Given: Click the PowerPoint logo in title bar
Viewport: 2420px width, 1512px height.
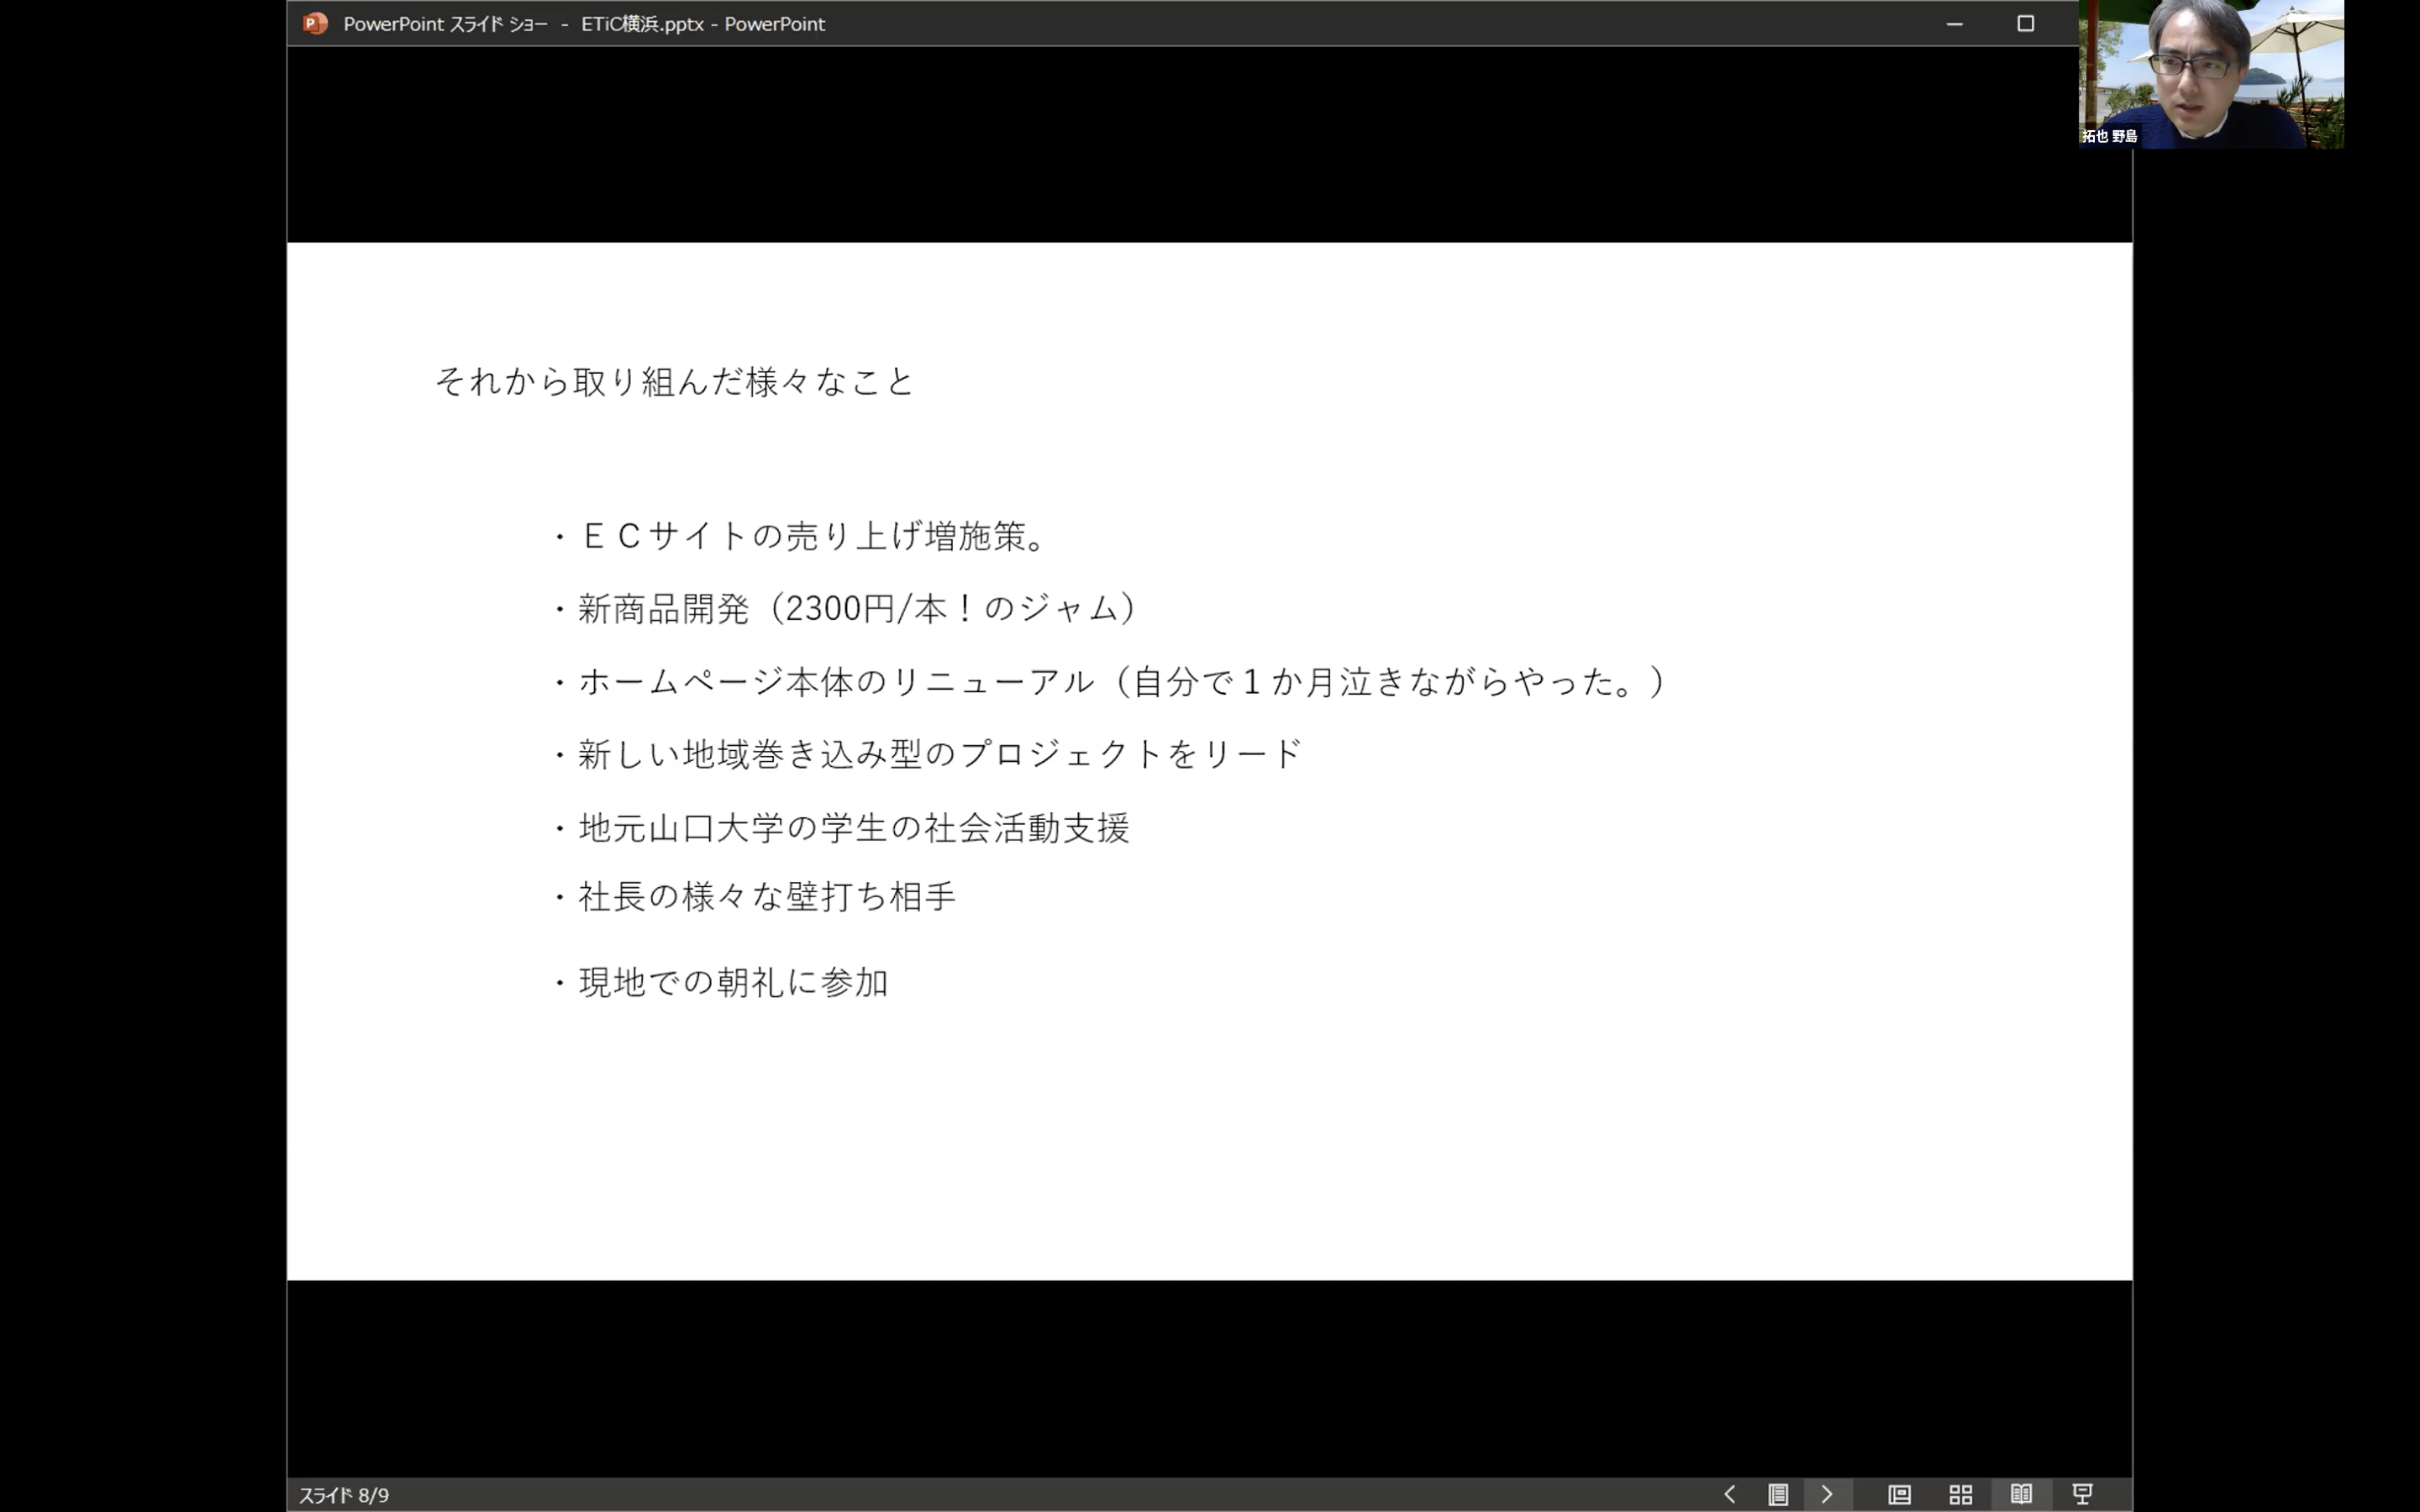Looking at the screenshot, I should click(x=315, y=23).
